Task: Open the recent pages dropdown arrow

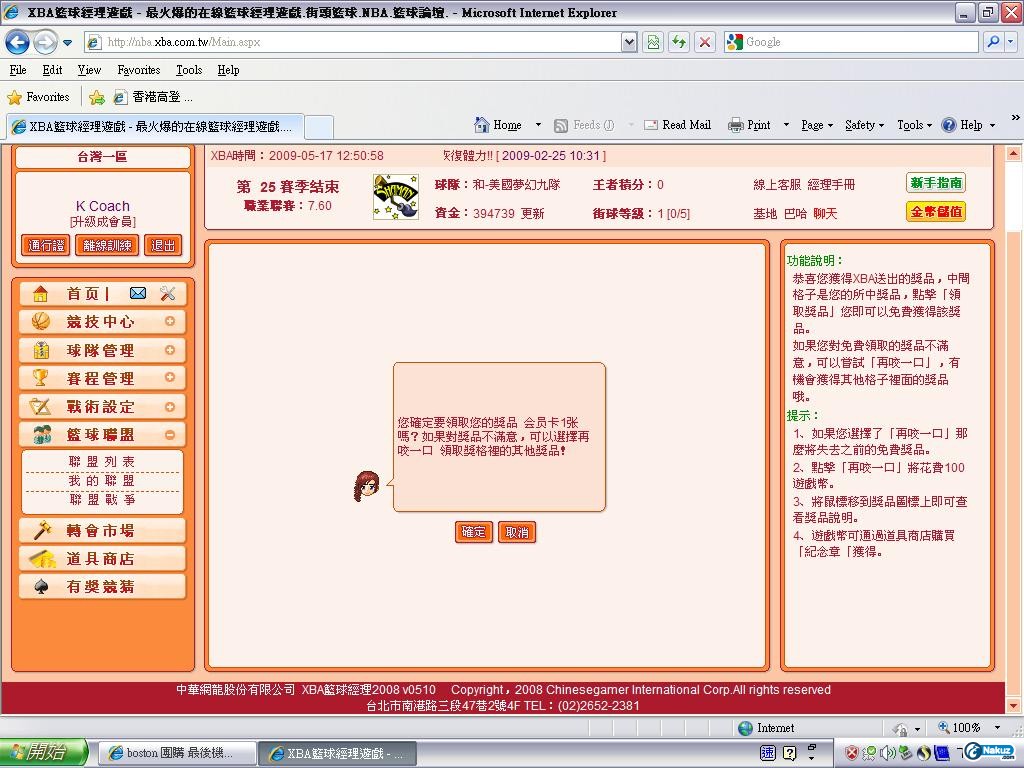Action: (67, 43)
